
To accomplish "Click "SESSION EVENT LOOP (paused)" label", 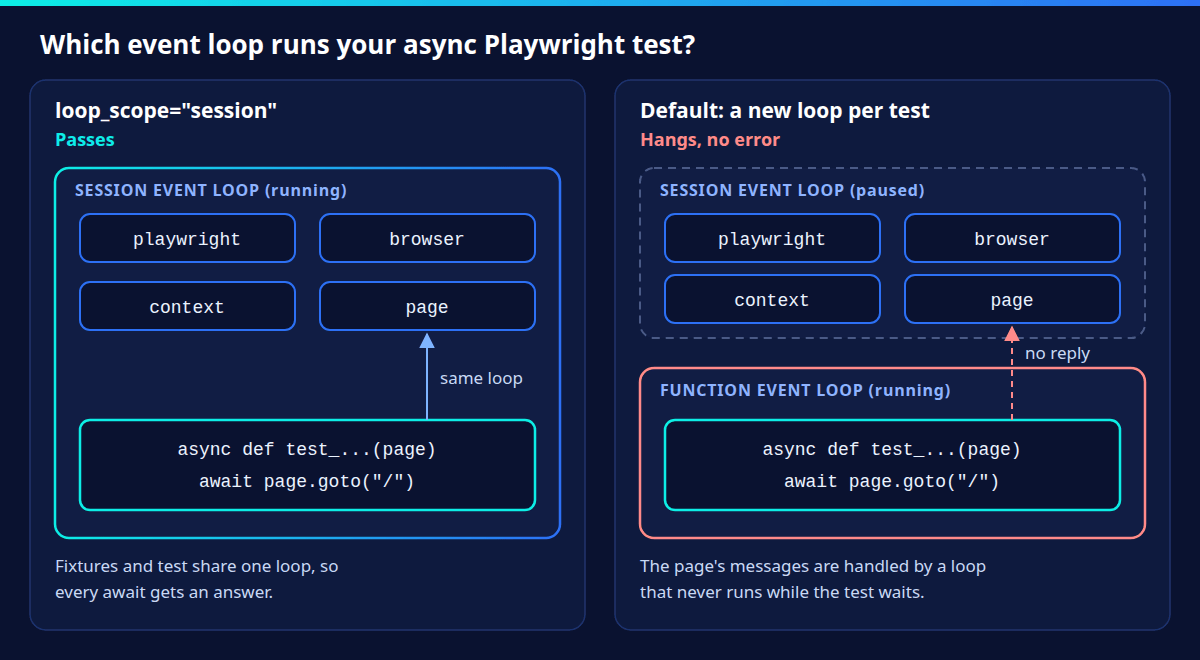I will [792, 190].
